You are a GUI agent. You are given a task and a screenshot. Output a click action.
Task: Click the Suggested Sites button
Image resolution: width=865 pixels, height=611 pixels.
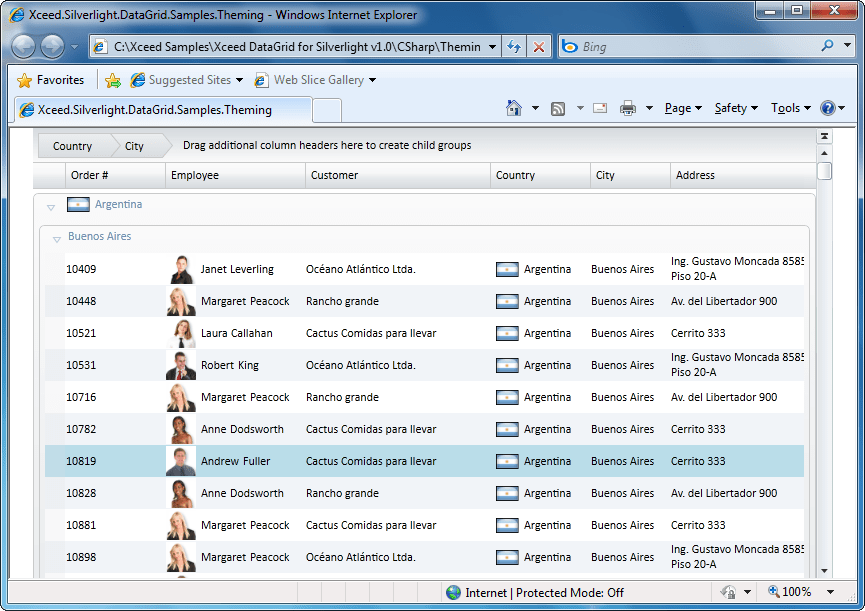point(192,80)
